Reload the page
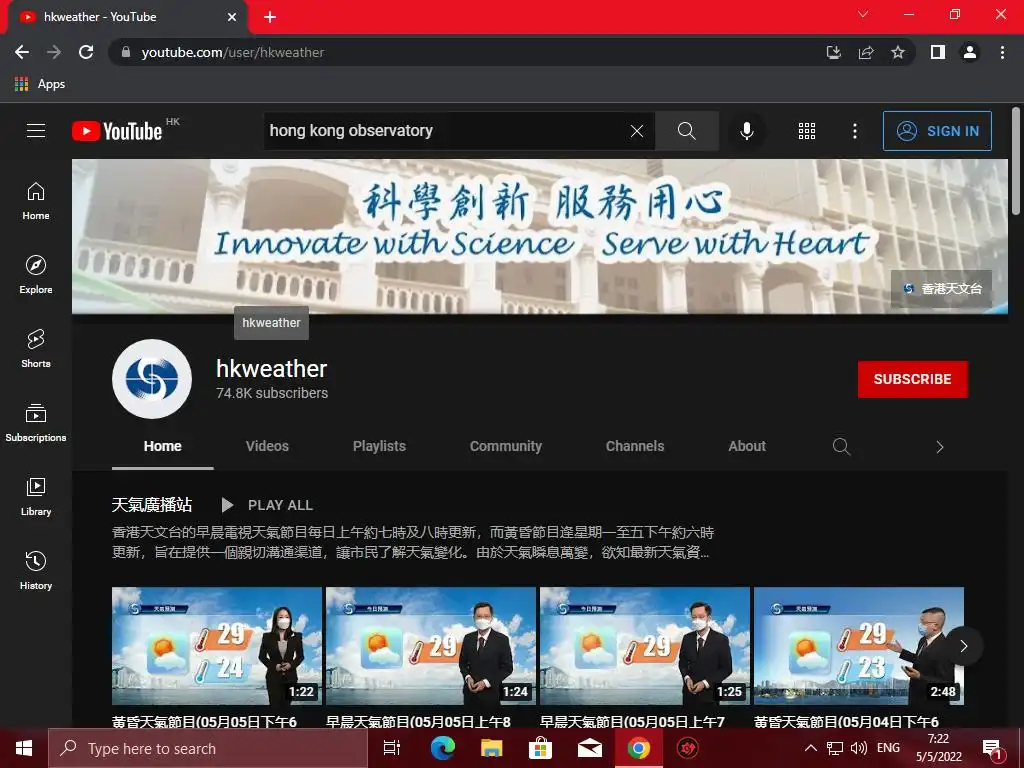This screenshot has width=1024, height=768. [86, 52]
